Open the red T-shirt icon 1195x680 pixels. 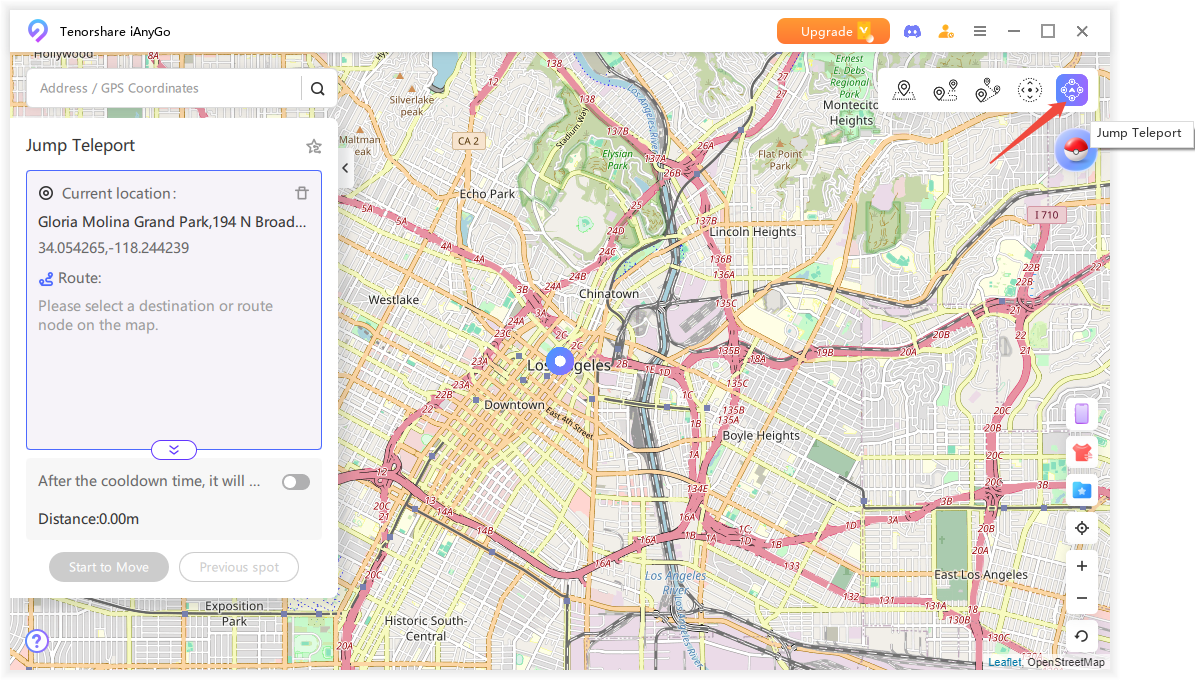(1081, 452)
